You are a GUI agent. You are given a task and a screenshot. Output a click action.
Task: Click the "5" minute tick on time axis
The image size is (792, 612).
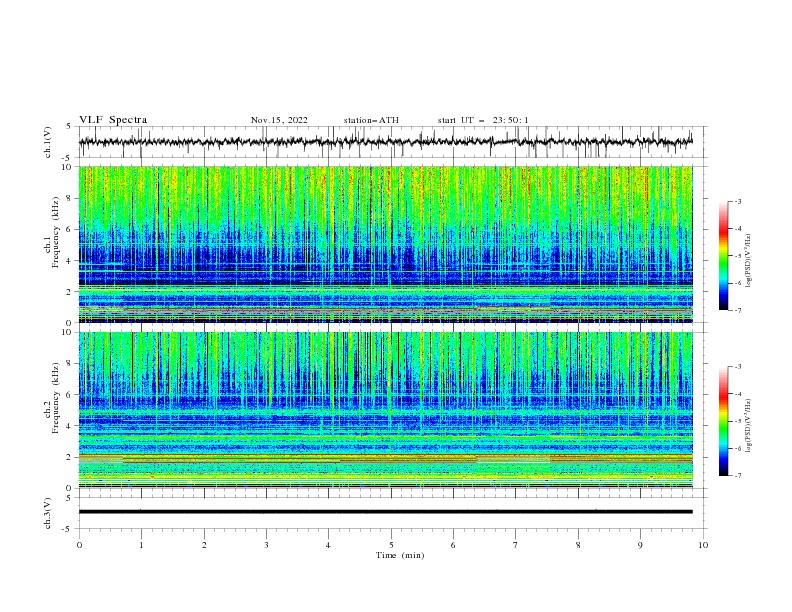391,545
